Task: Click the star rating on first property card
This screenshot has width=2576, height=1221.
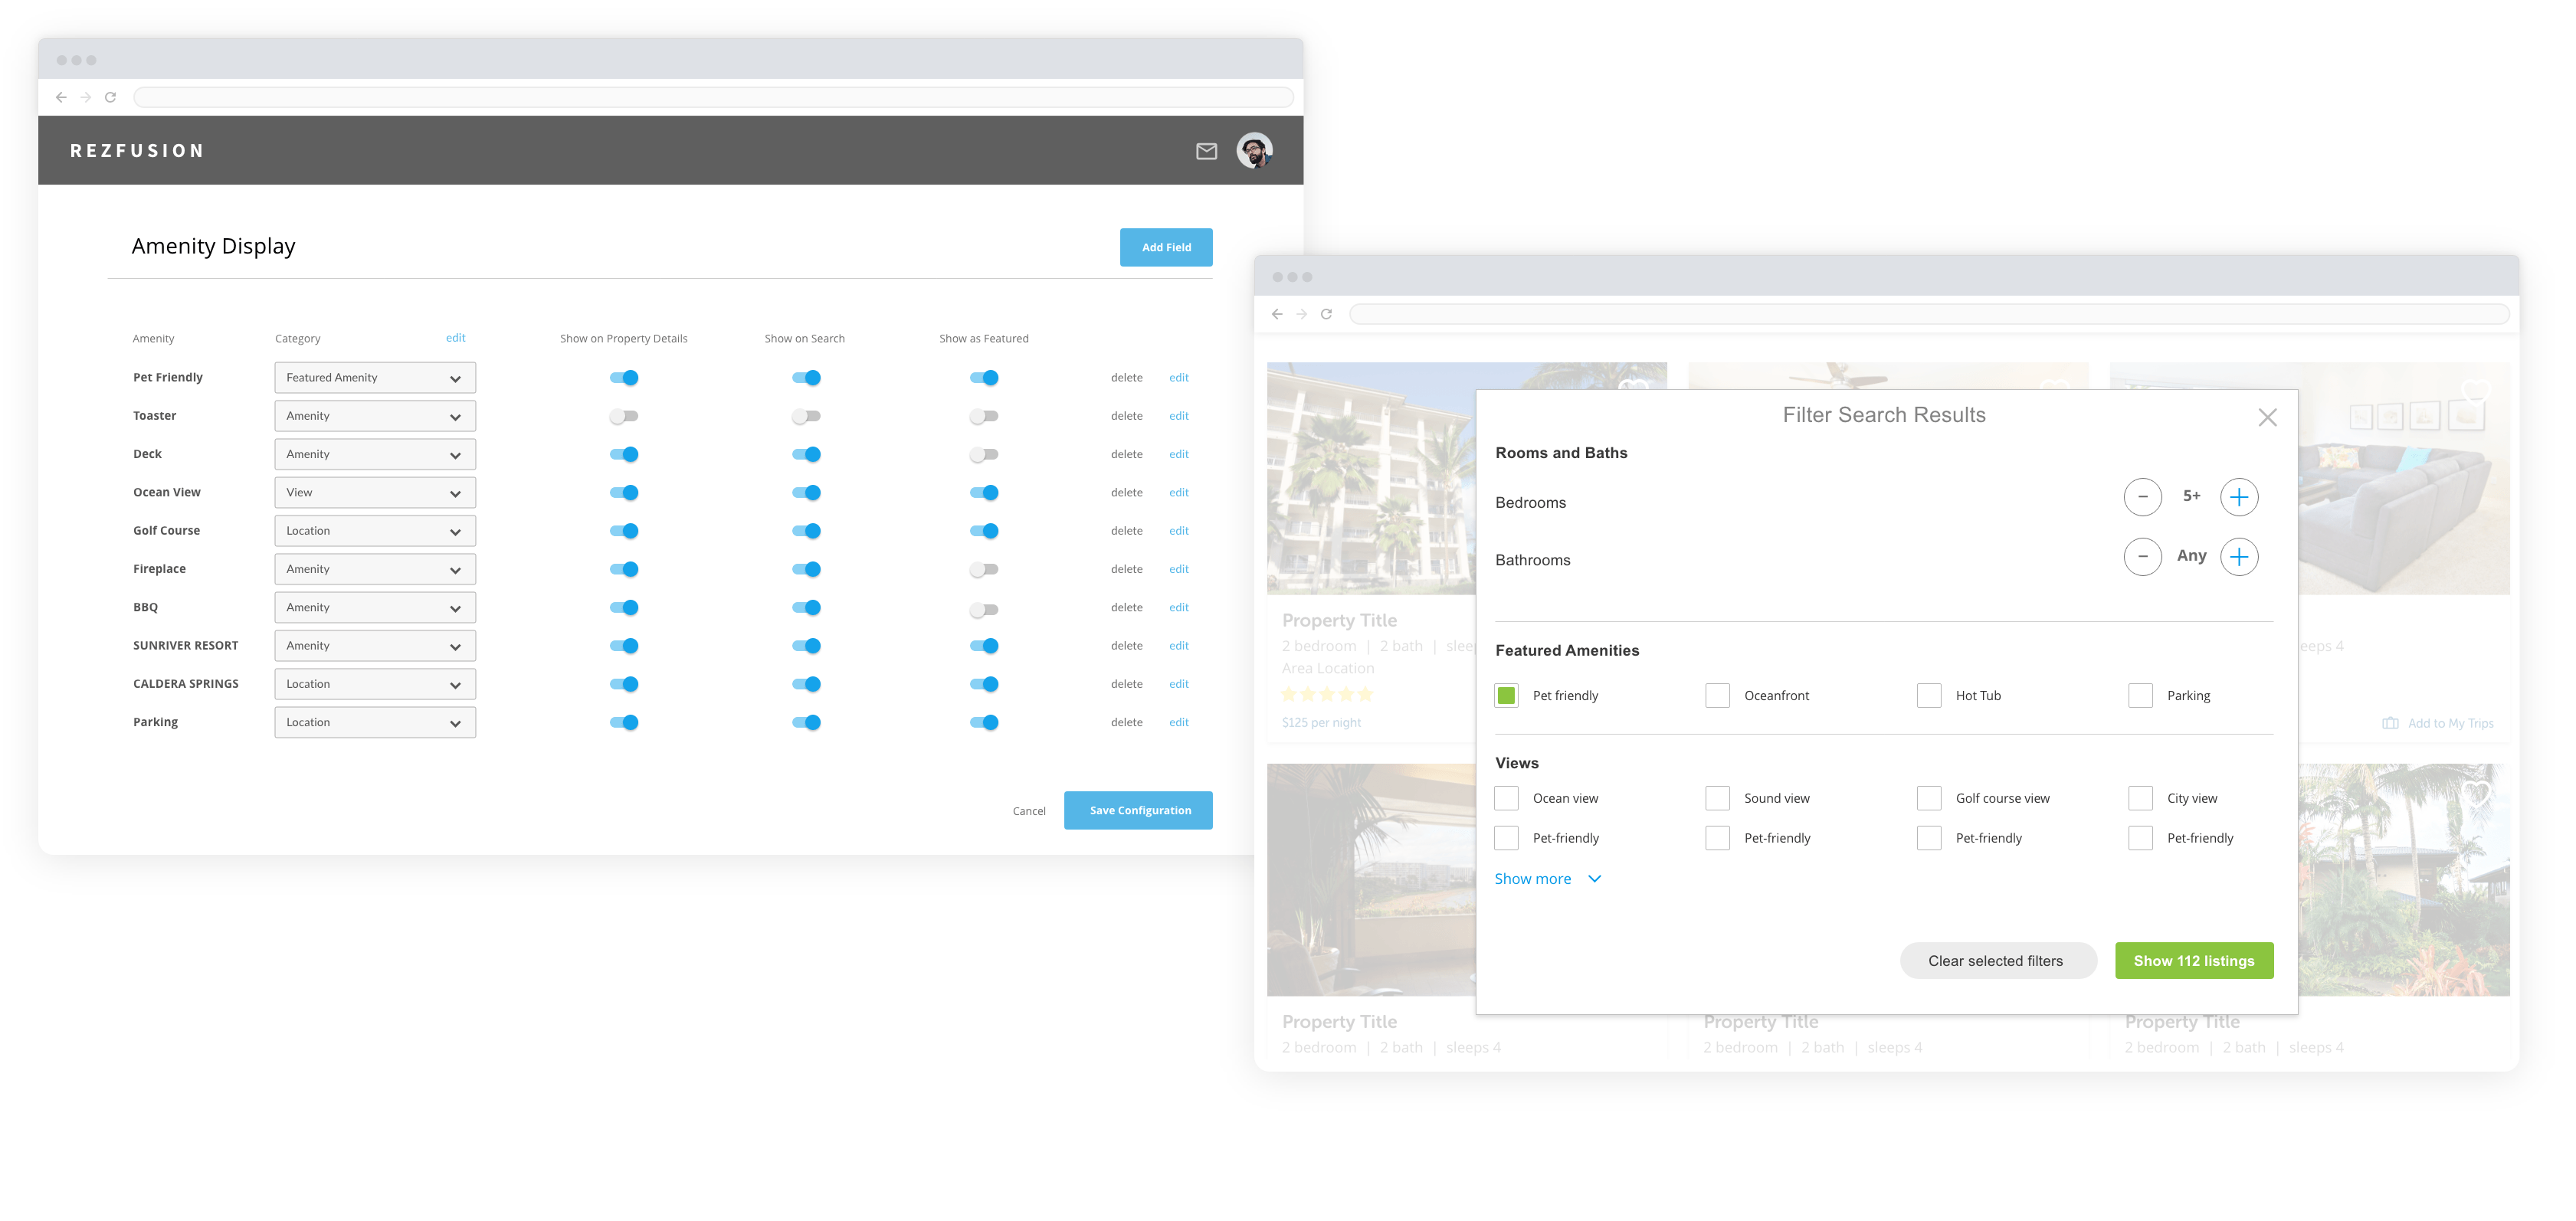Action: click(1327, 694)
